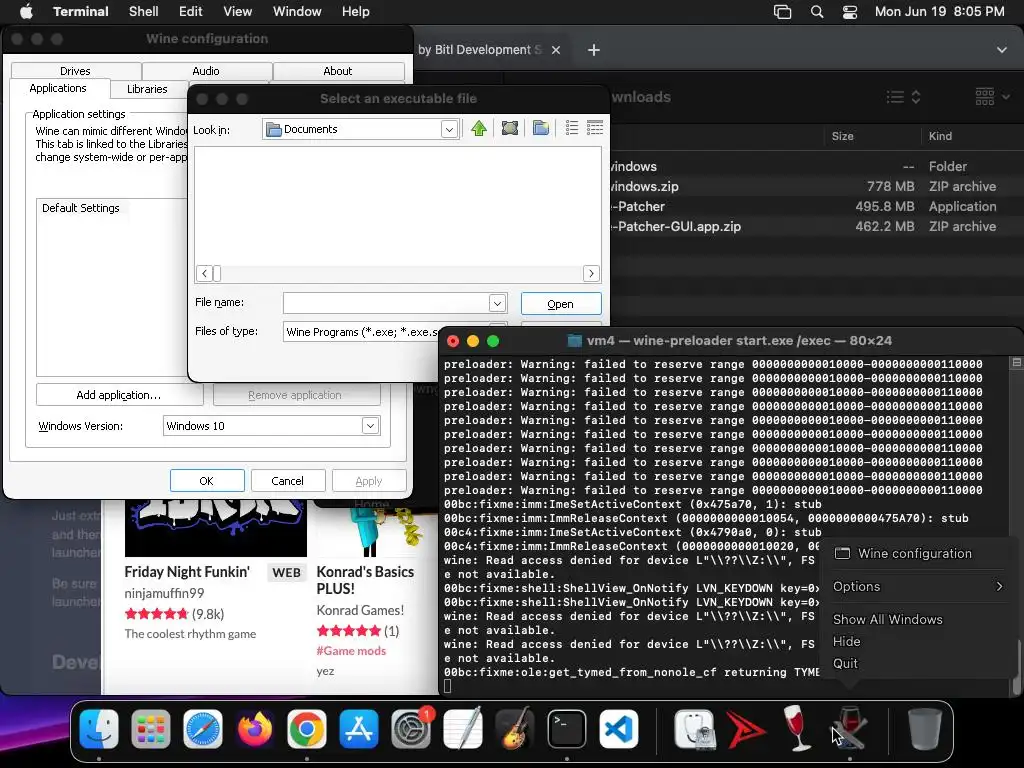This screenshot has width=1024, height=768.
Task: Open the Apple menu
Action: click(x=27, y=12)
